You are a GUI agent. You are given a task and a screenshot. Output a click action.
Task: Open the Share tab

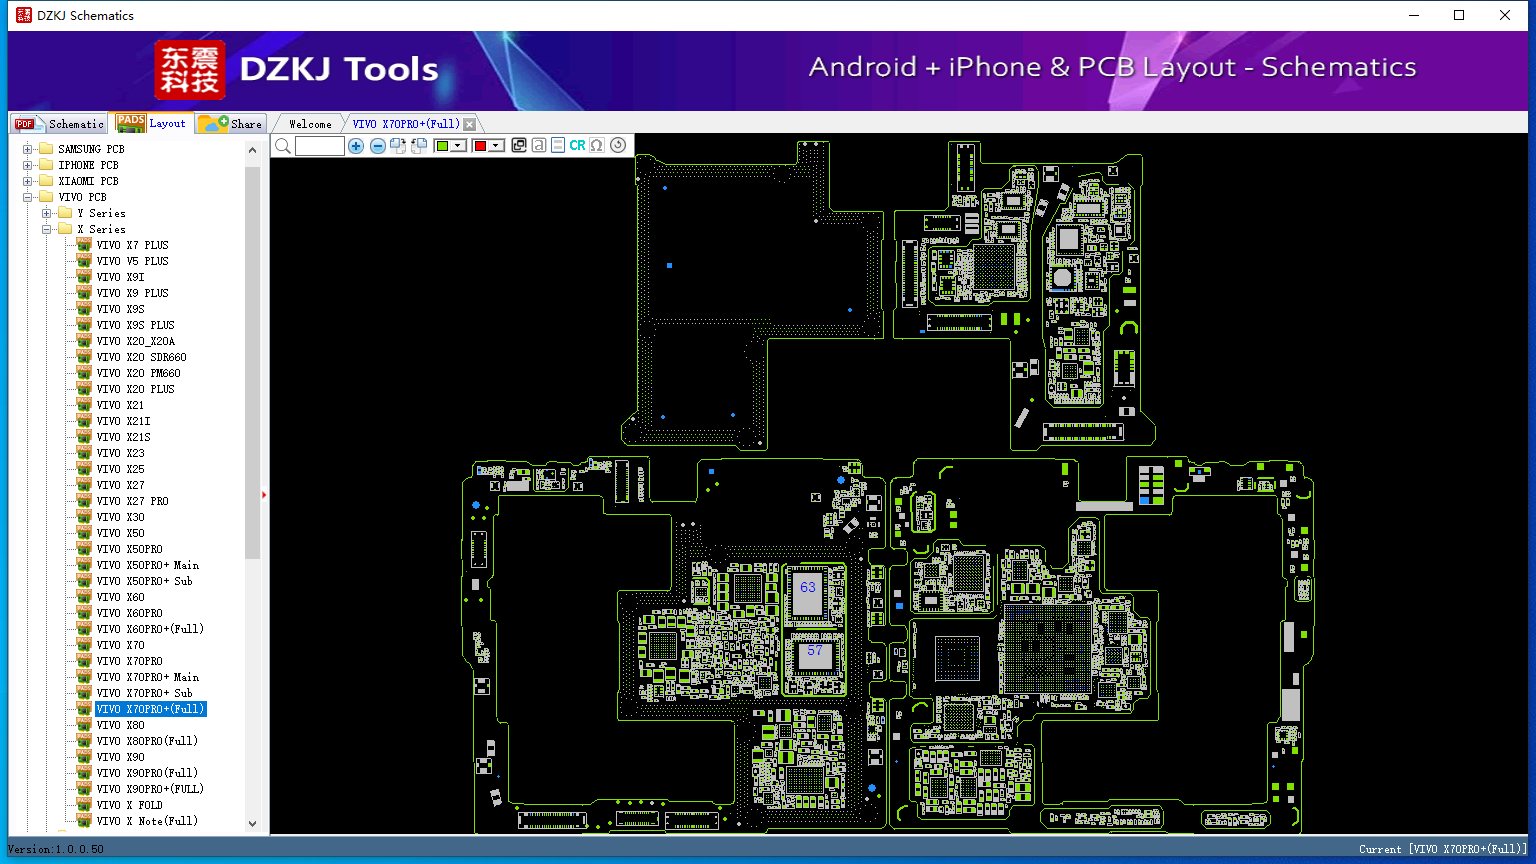point(230,124)
